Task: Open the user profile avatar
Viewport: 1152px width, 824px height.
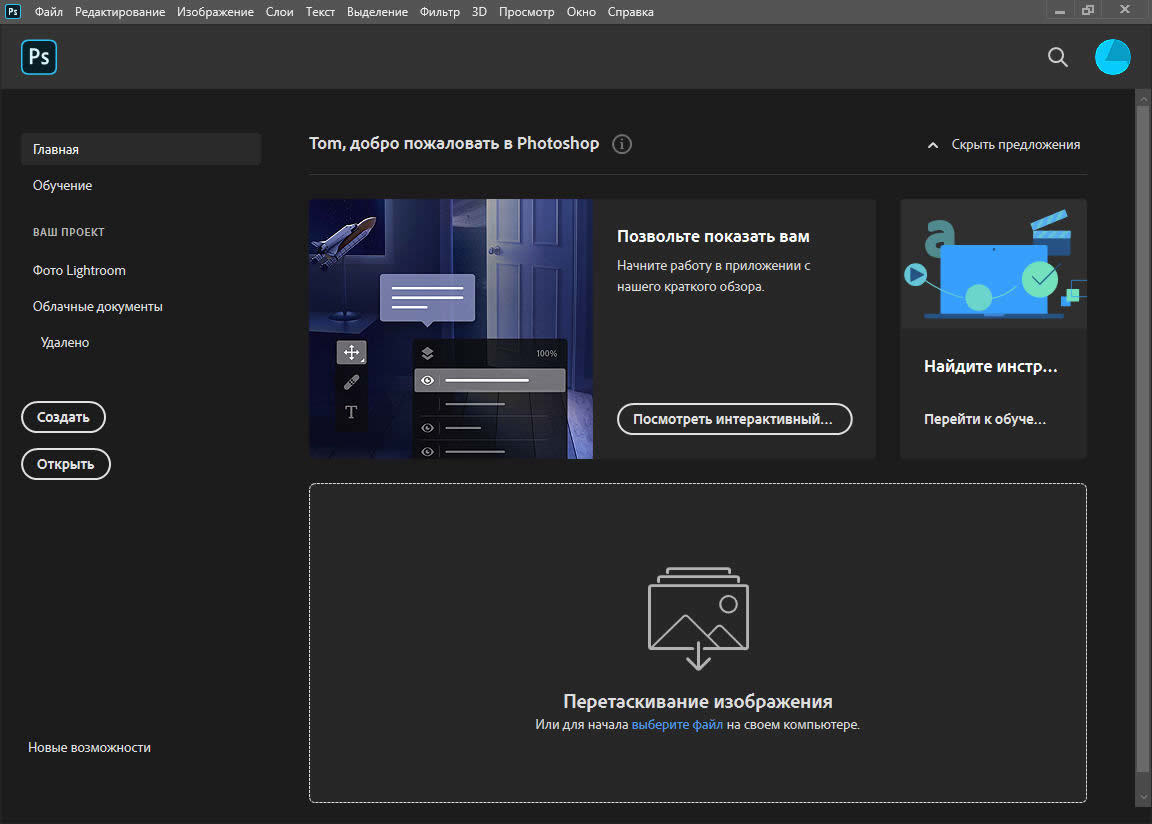Action: tap(1112, 57)
